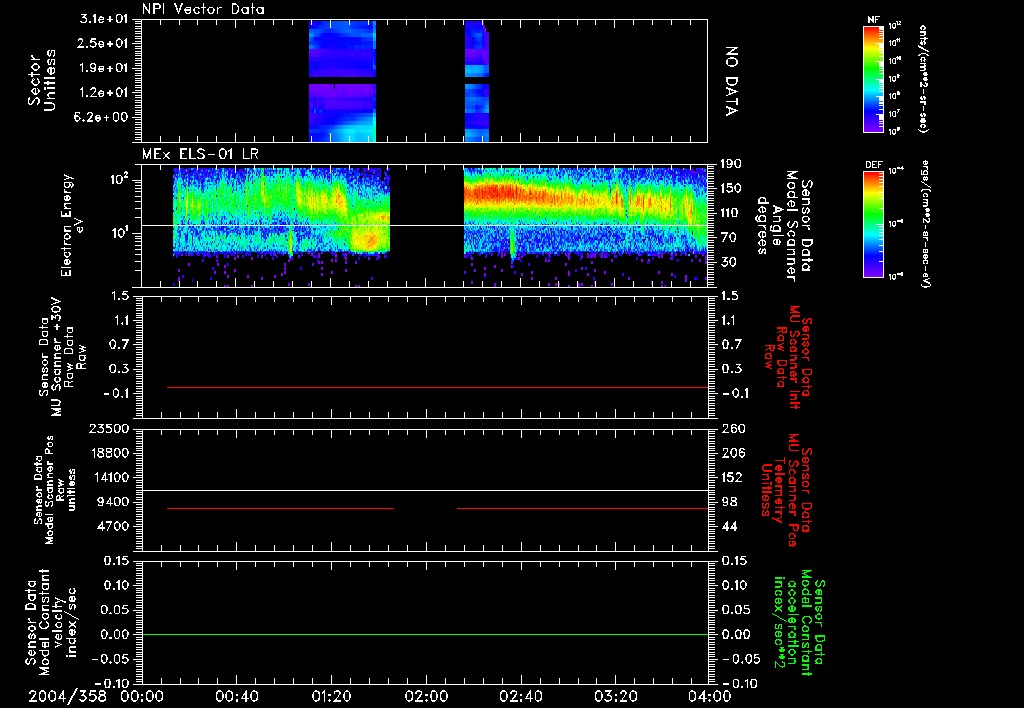Click the red "MU Scanner Pos Telemetry" label
The width and height of the screenshot is (1024, 708).
coord(787,490)
